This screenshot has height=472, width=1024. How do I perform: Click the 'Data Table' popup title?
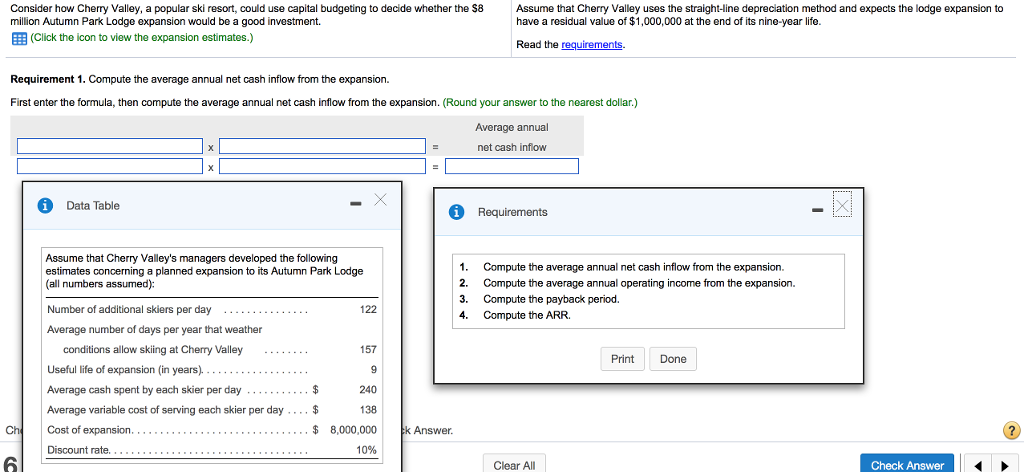[93, 206]
